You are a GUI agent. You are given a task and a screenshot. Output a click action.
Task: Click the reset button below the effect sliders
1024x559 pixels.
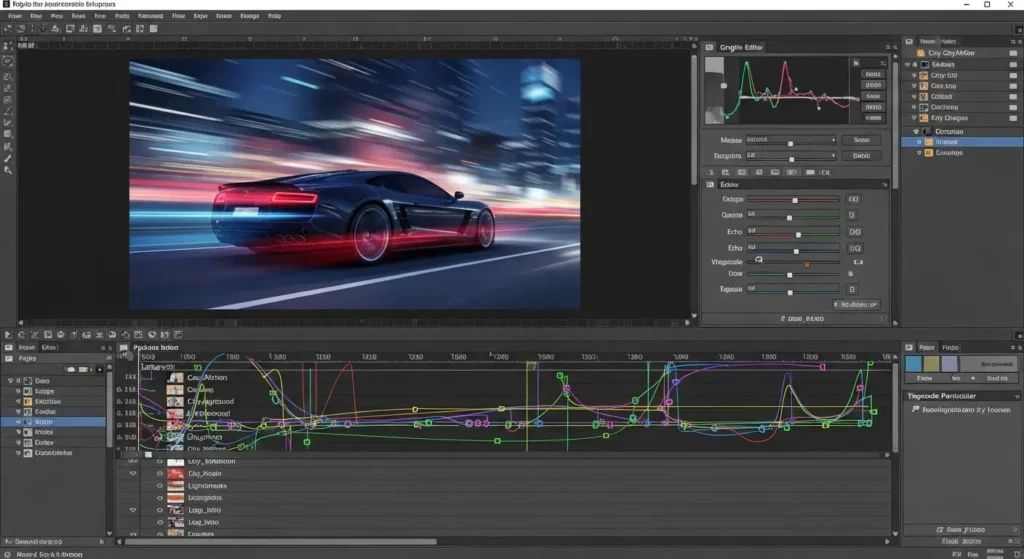coord(857,304)
